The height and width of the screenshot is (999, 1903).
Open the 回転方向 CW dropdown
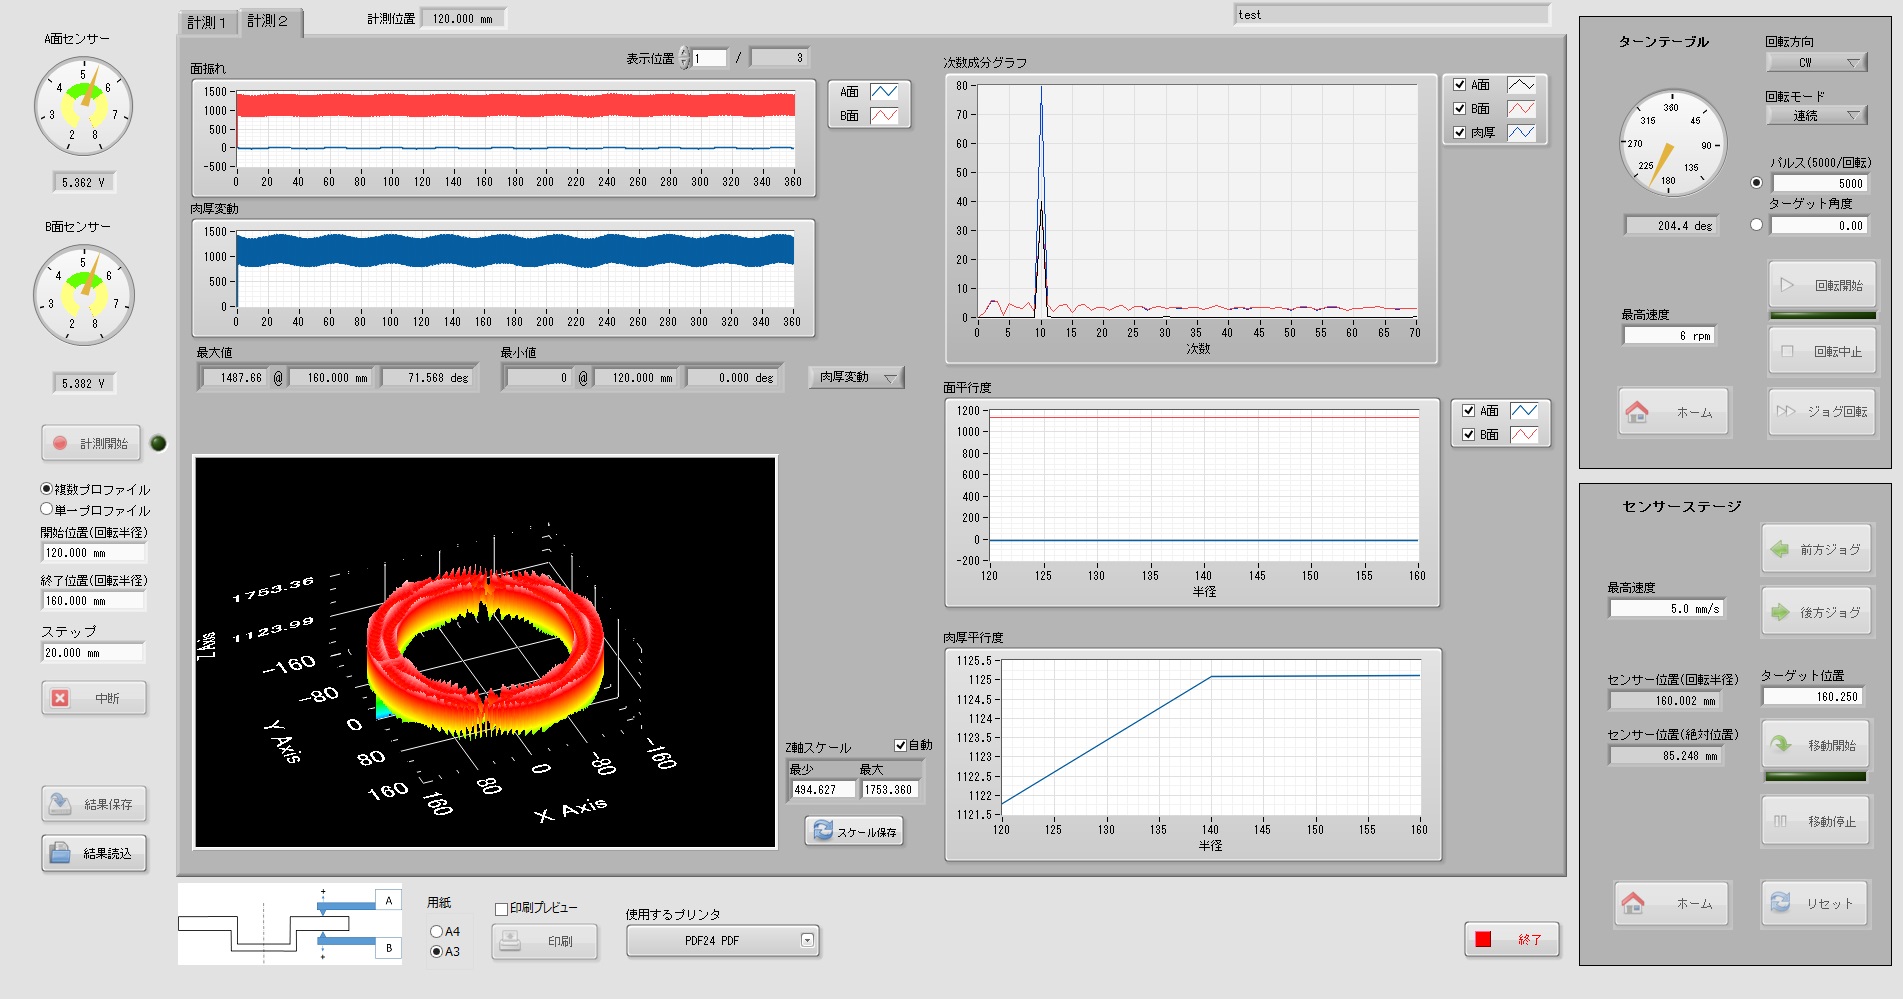(x=1816, y=62)
